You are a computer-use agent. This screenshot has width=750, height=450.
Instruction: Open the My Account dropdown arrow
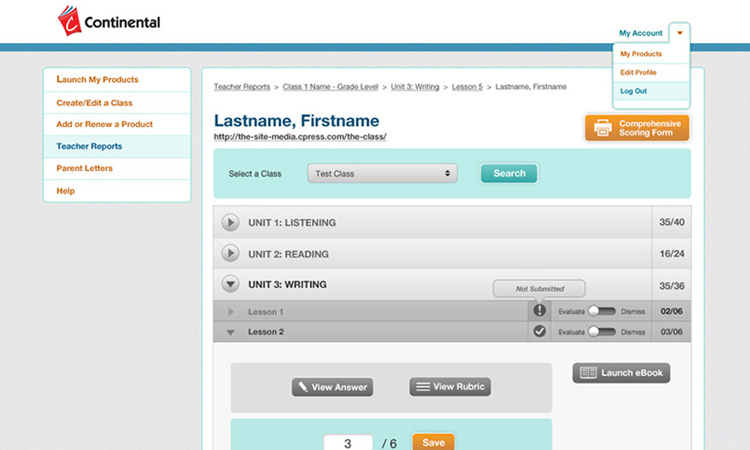679,33
